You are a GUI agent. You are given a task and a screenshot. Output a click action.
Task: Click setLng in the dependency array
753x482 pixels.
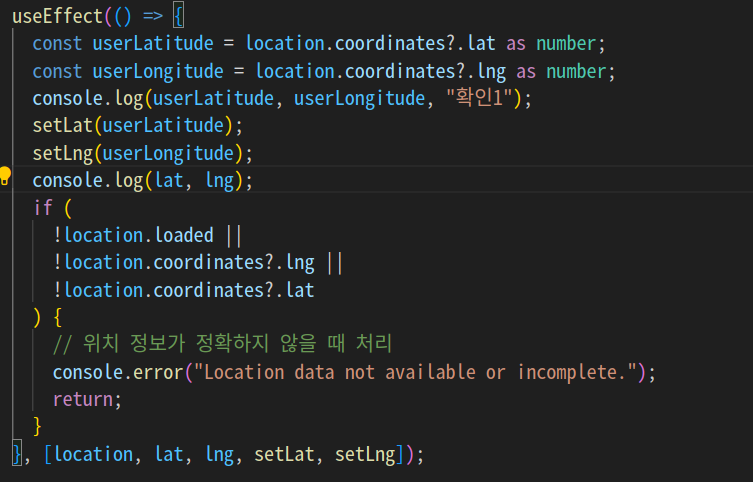coord(365,455)
